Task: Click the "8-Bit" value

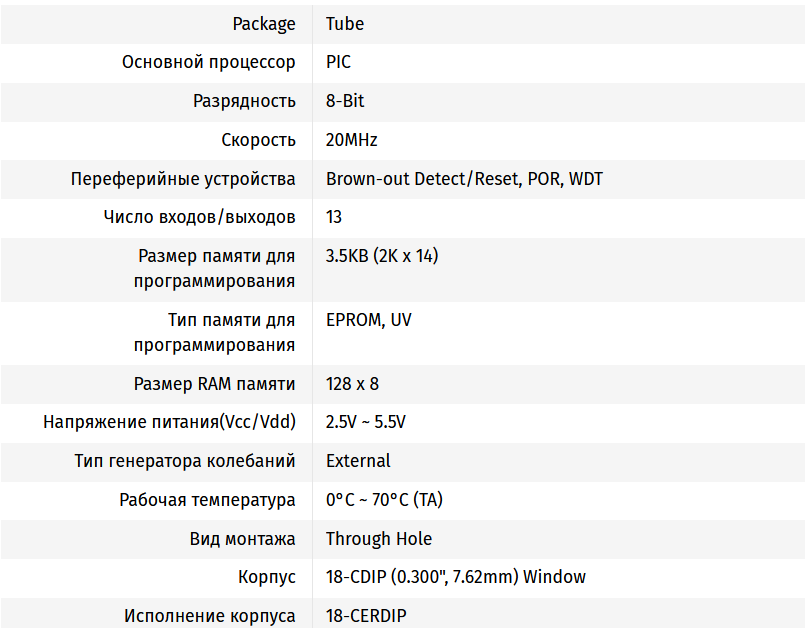Action: point(345,101)
